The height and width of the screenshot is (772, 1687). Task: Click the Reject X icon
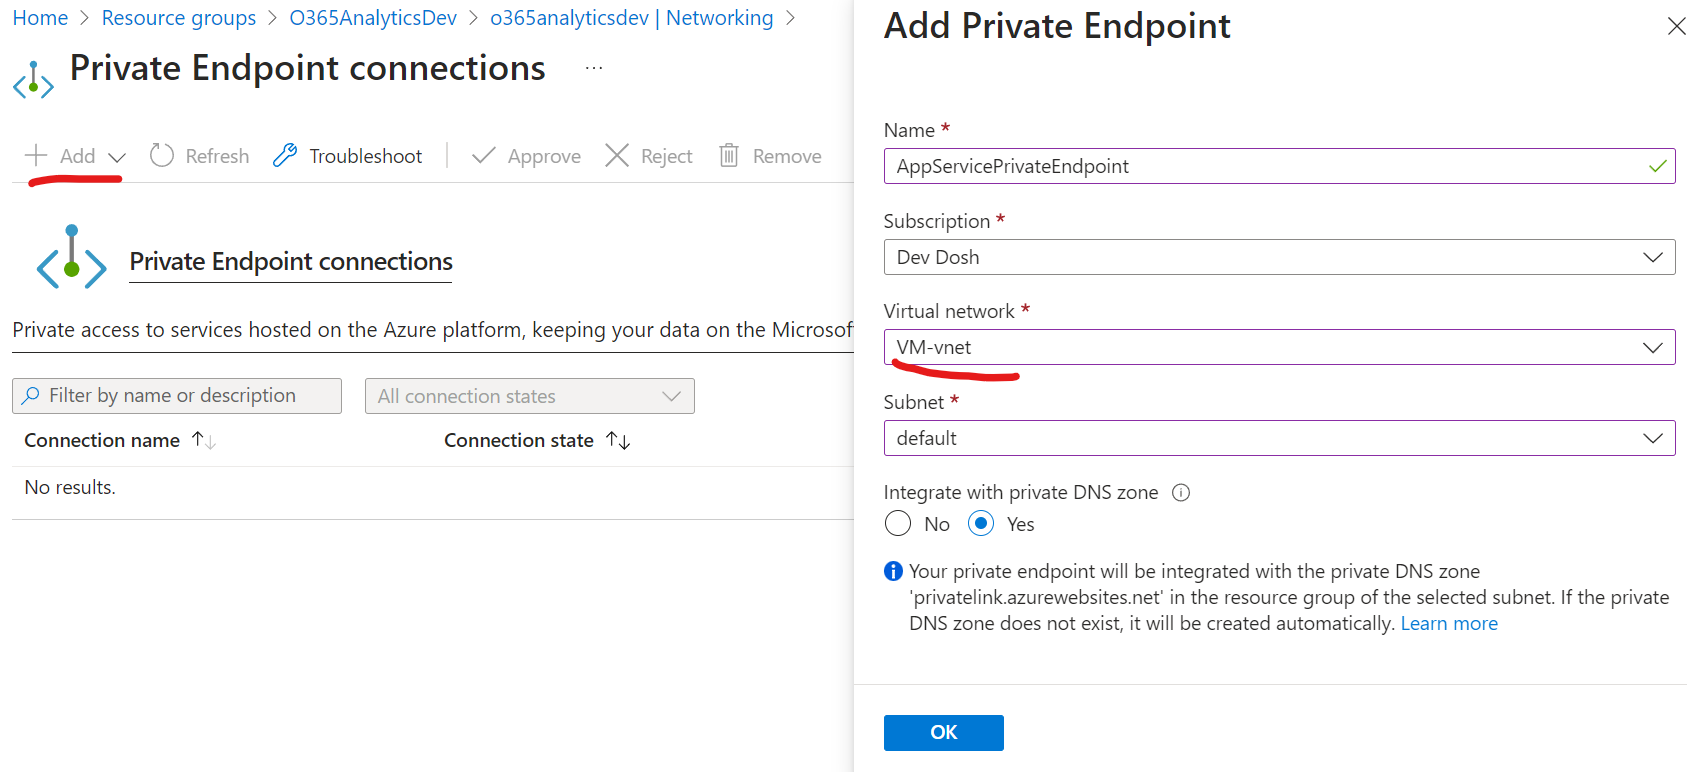tap(617, 155)
